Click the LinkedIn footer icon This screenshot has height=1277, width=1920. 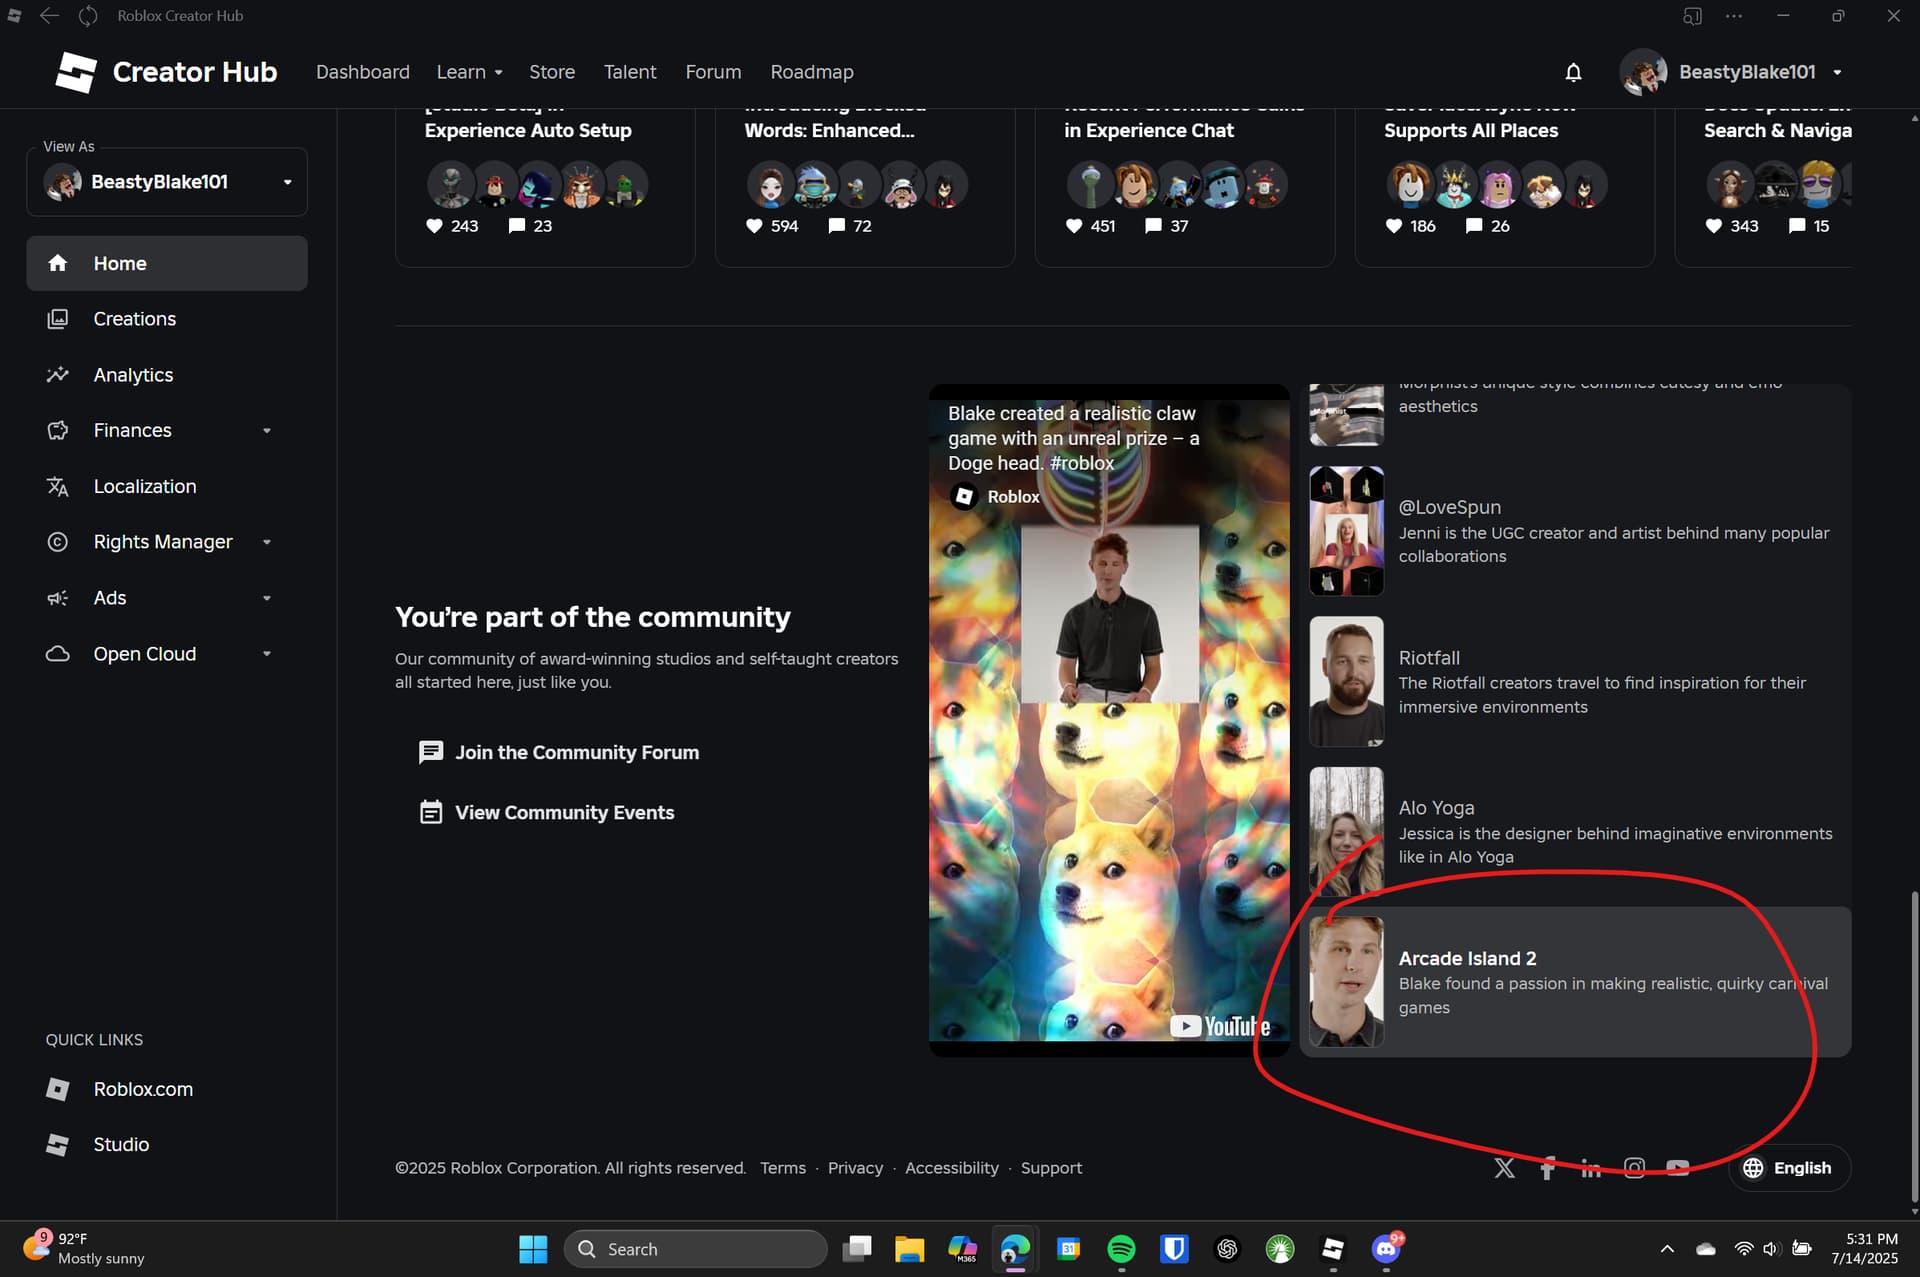click(1590, 1167)
